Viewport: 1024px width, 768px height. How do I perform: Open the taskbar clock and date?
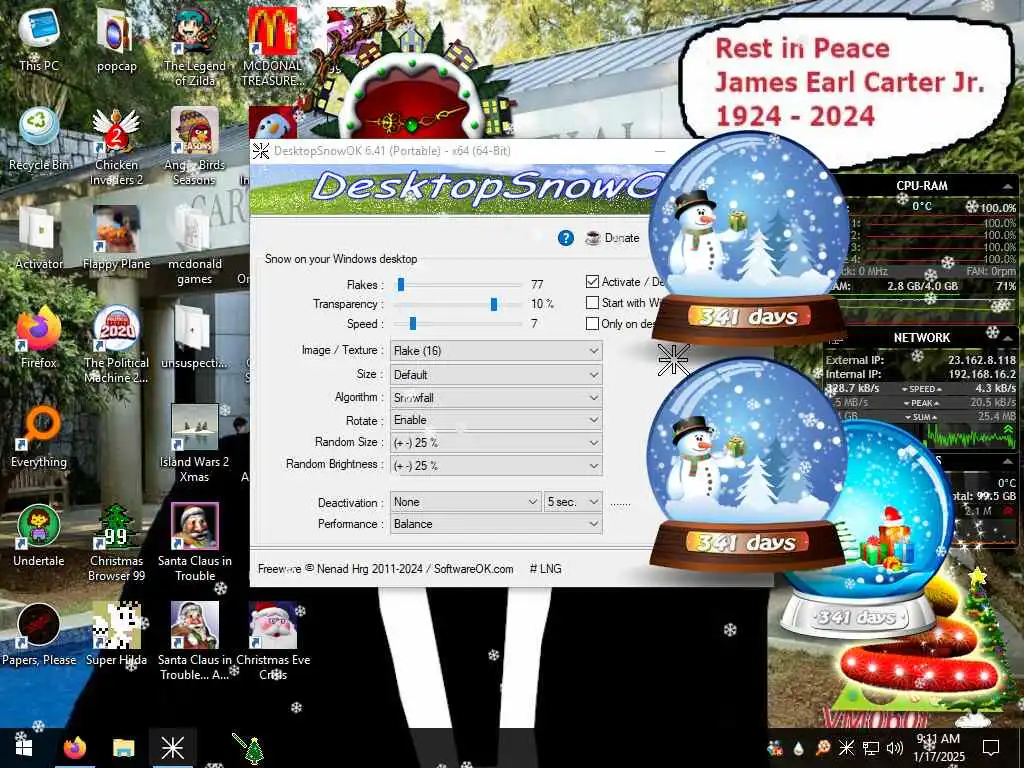point(938,748)
